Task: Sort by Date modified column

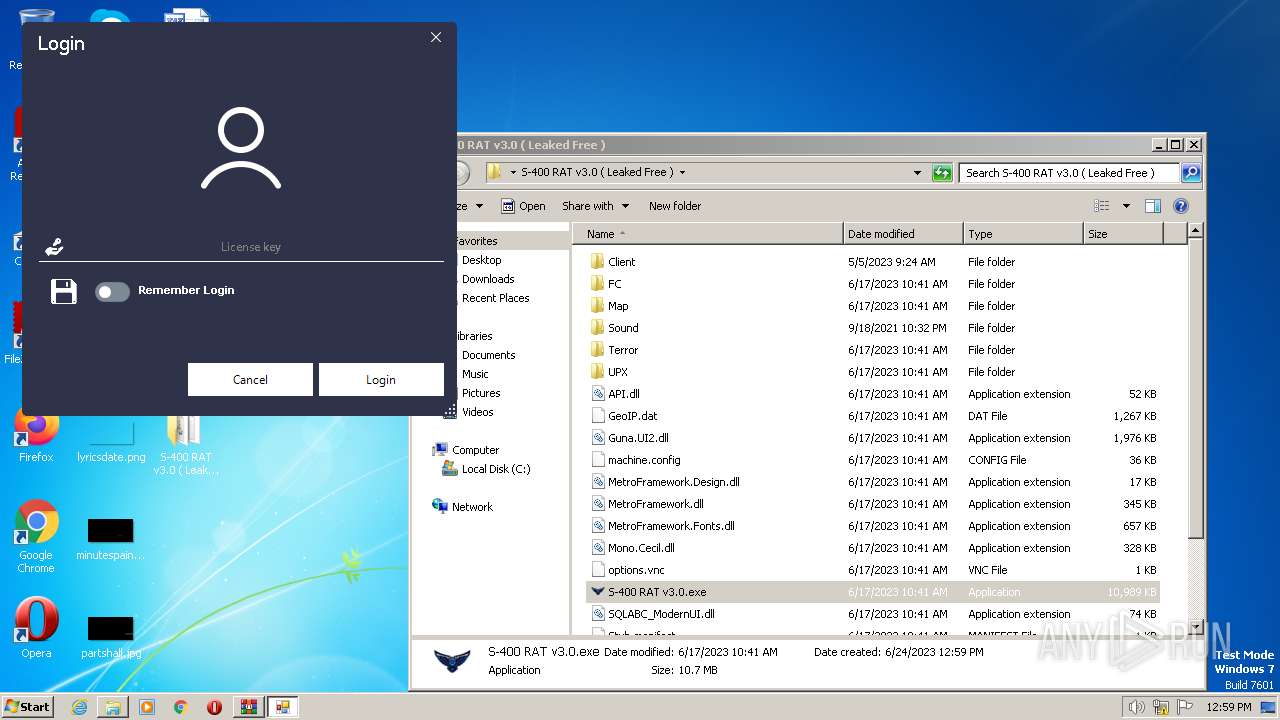Action: (x=903, y=234)
